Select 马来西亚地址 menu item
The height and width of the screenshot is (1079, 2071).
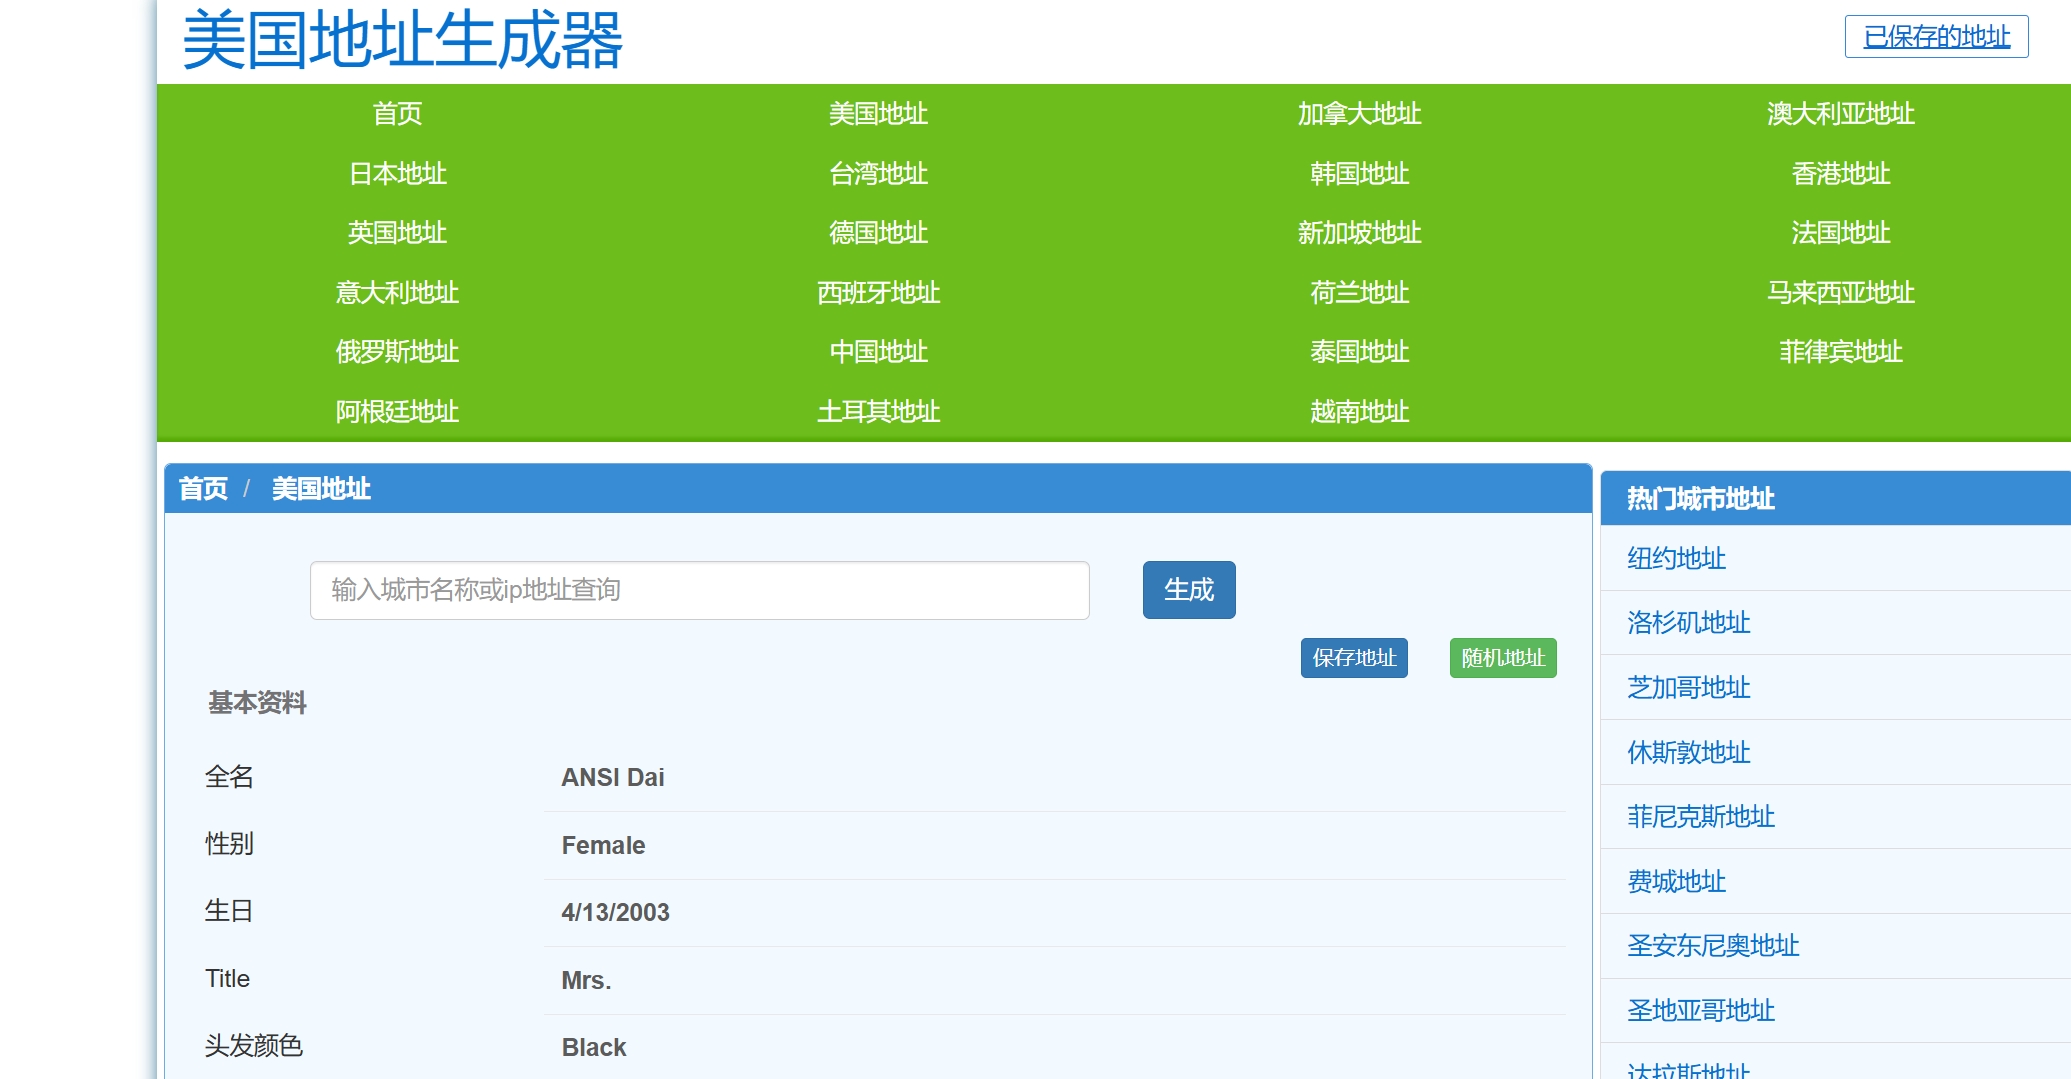pyautogui.click(x=1839, y=293)
